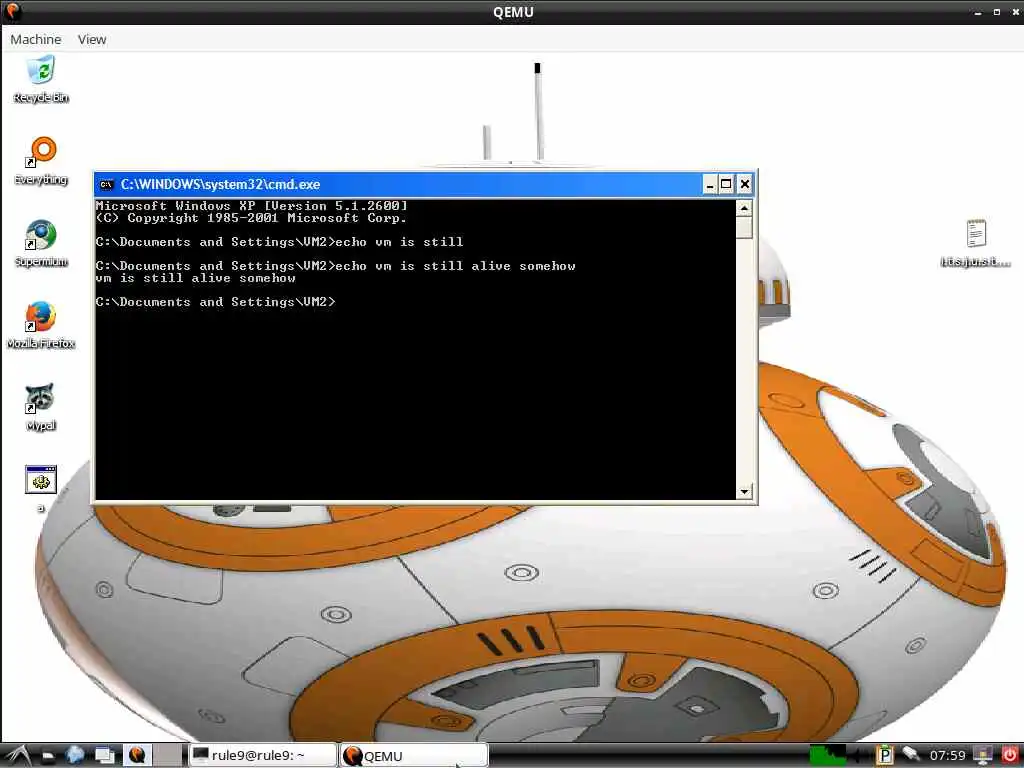
Task: Click the P clipboard tray icon
Action: tap(884, 756)
